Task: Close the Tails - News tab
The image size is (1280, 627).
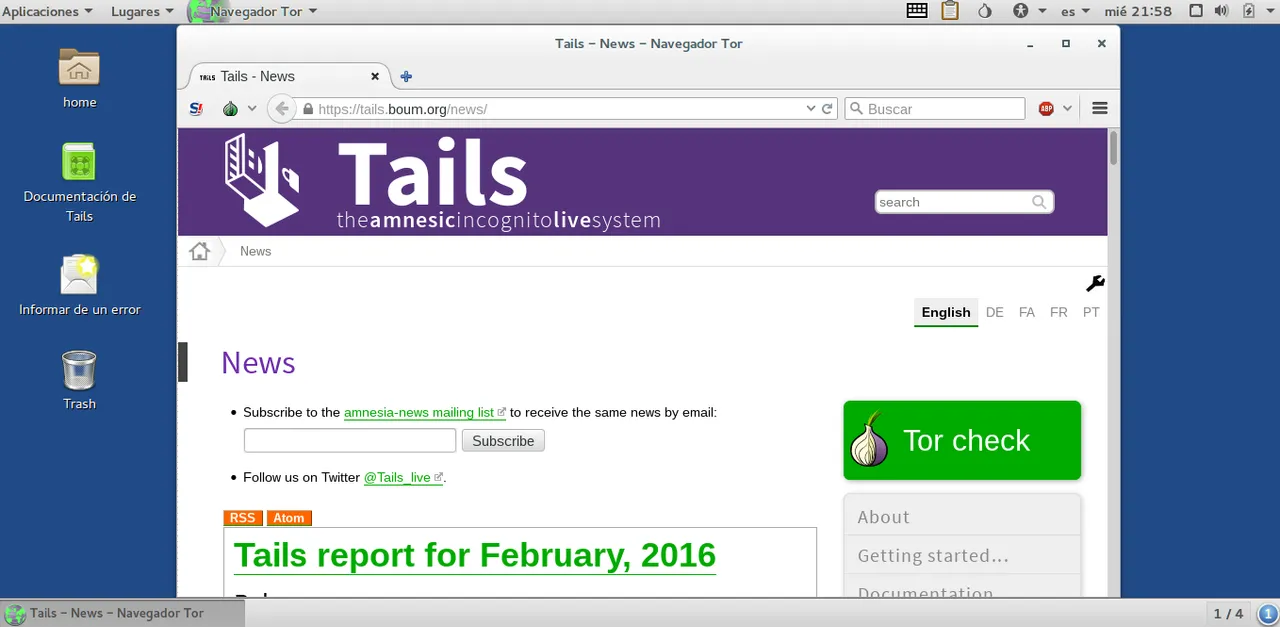Action: pos(375,76)
